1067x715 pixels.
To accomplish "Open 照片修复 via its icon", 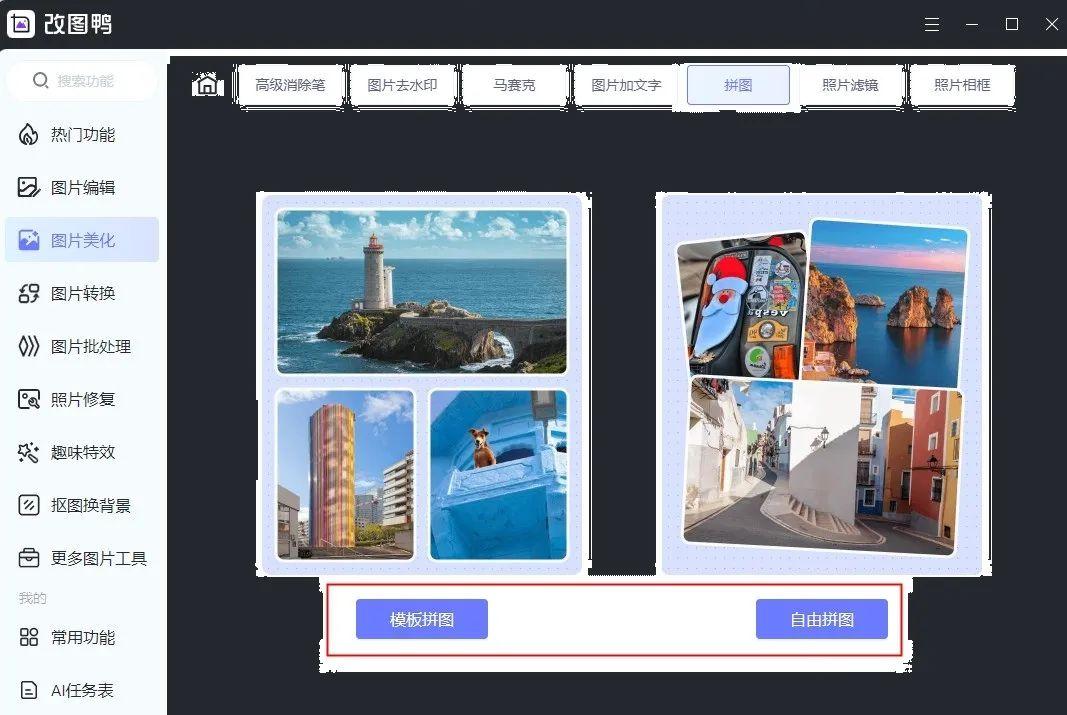I will click(29, 400).
